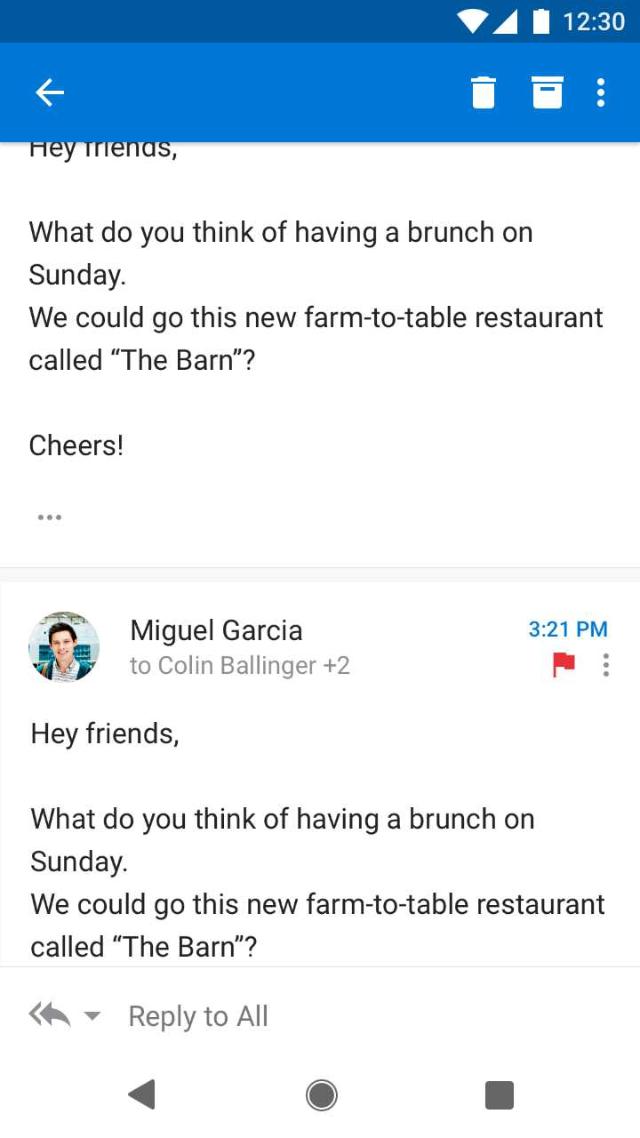This screenshot has height=1138, width=640.
Task: Open the message options three-dot menu
Action: coord(607,664)
